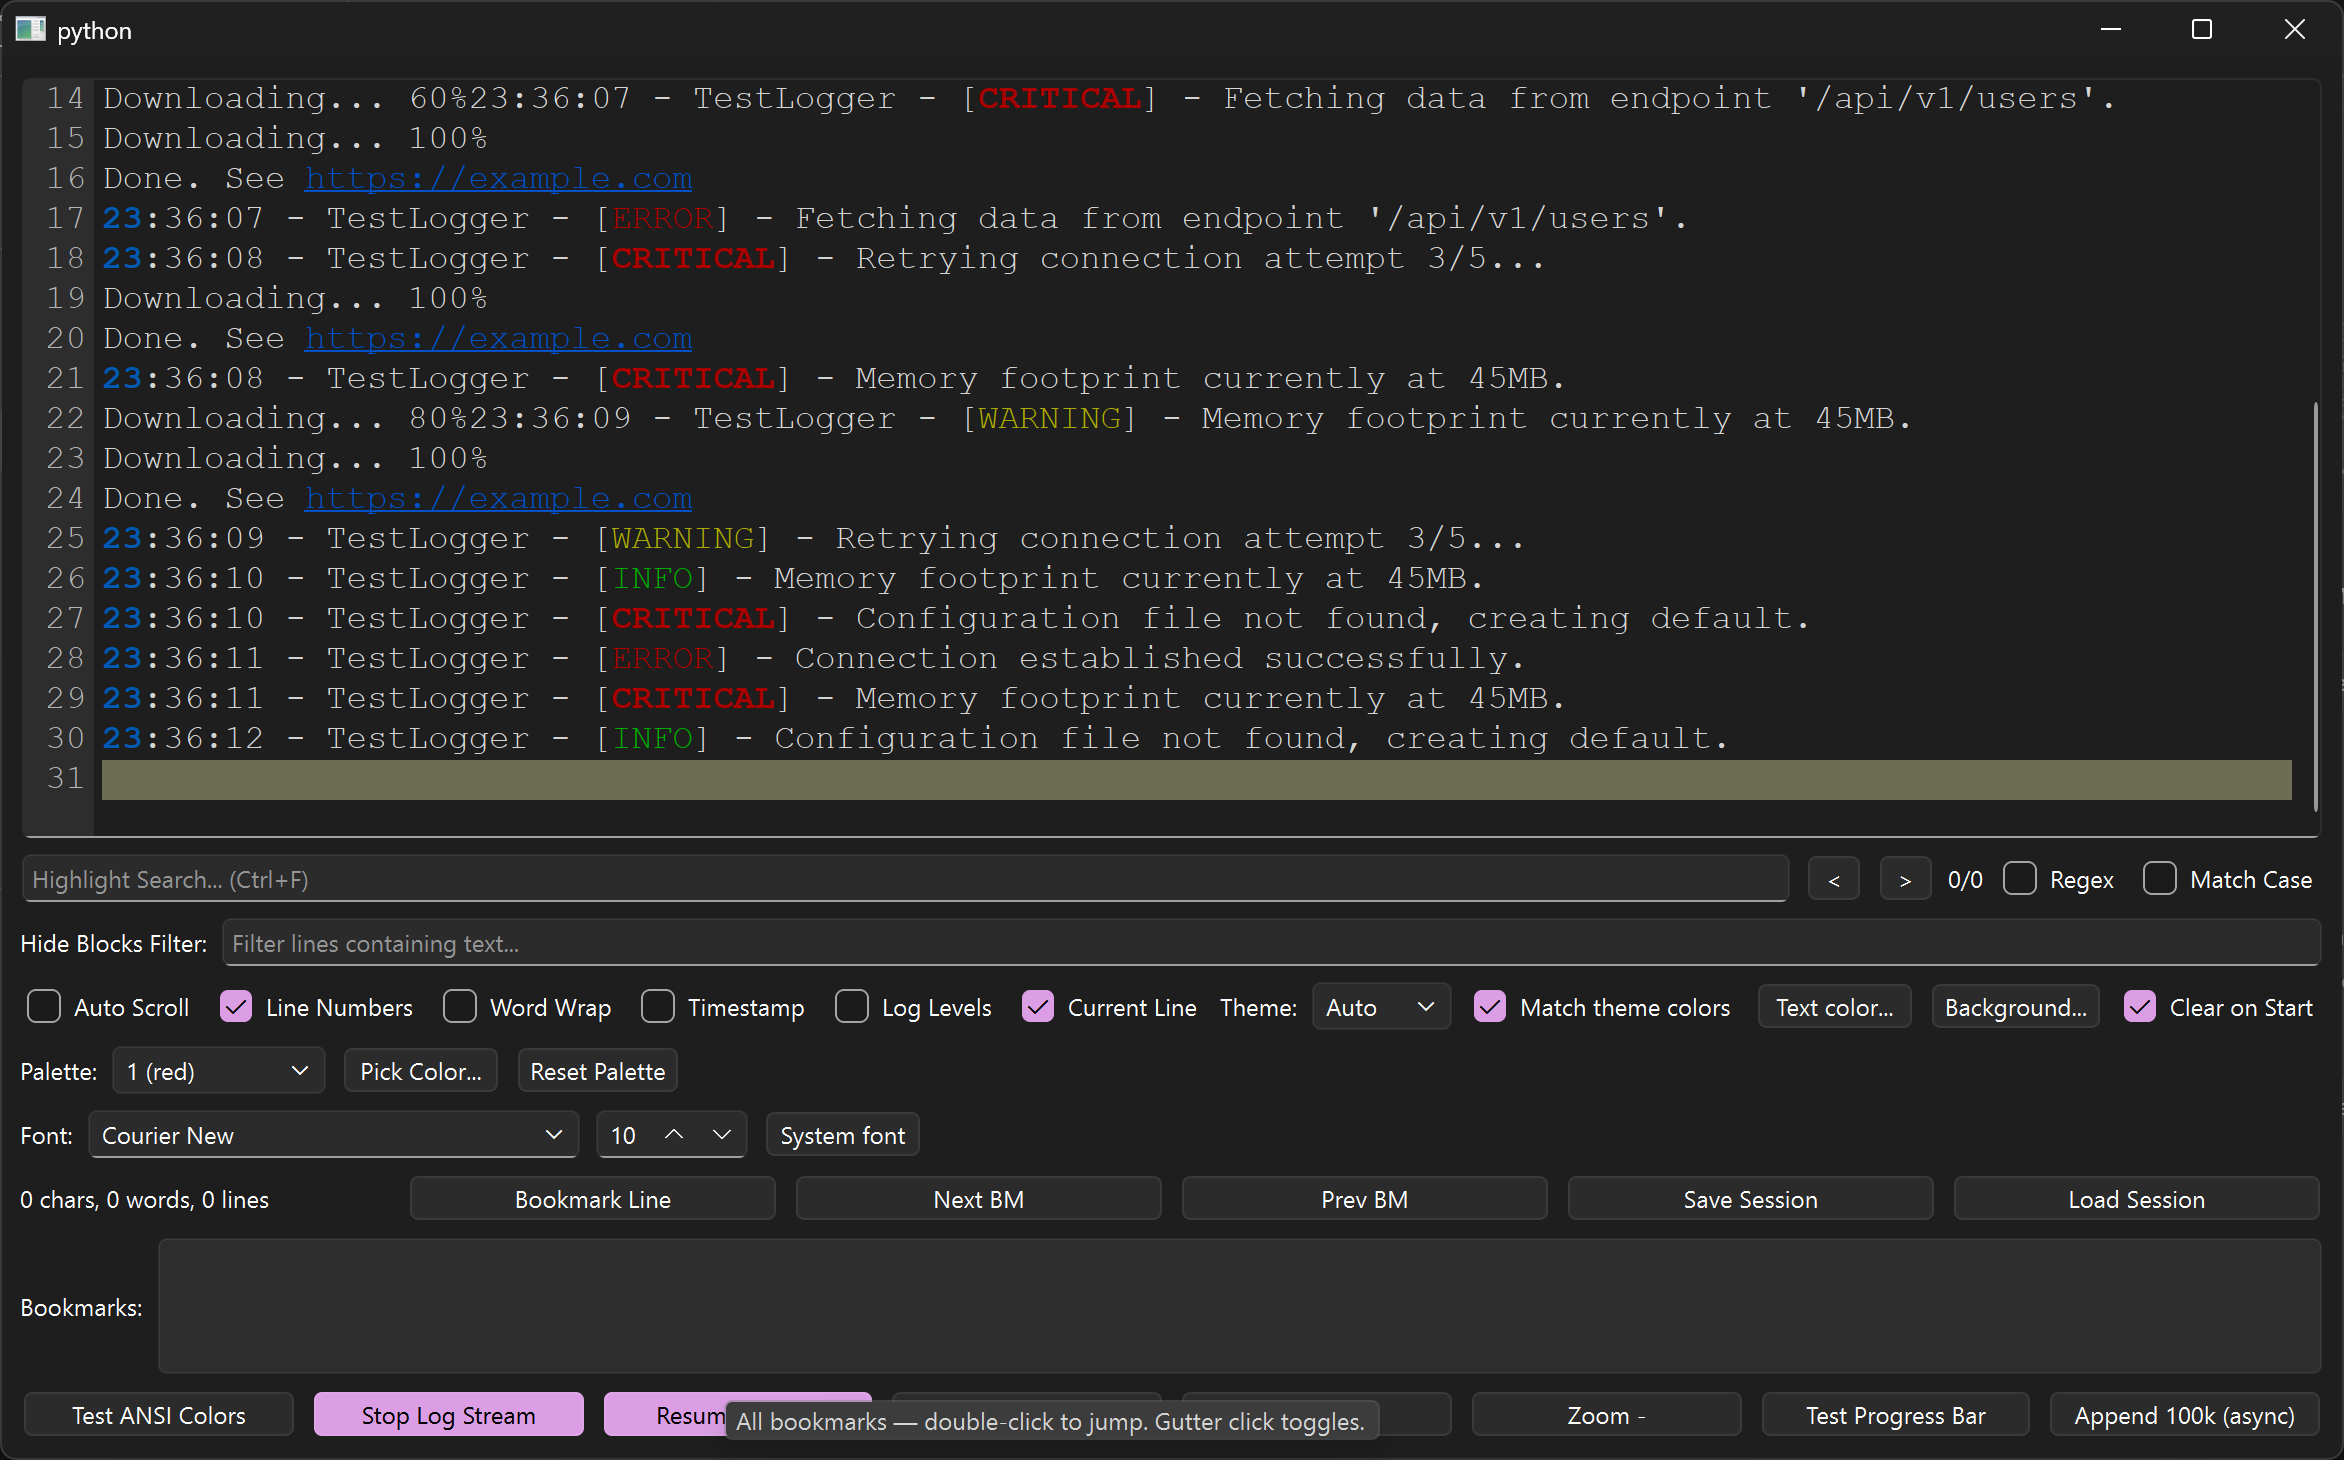Click Append 100k (async) button
The image size is (2344, 1460).
[2185, 1415]
